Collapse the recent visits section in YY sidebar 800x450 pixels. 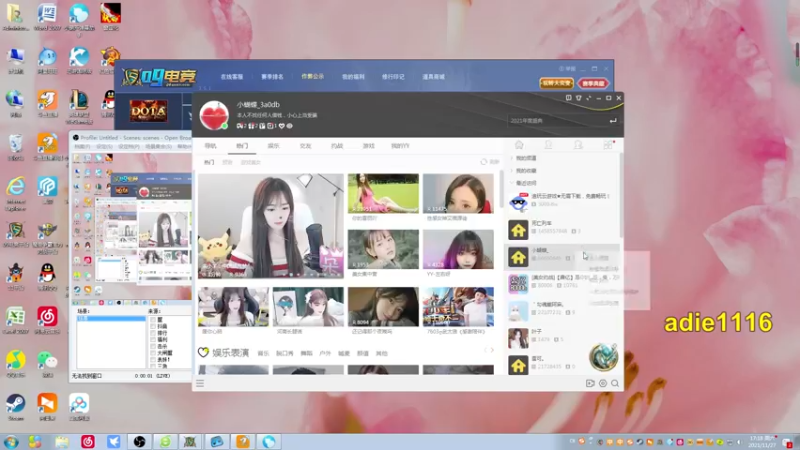click(x=511, y=183)
